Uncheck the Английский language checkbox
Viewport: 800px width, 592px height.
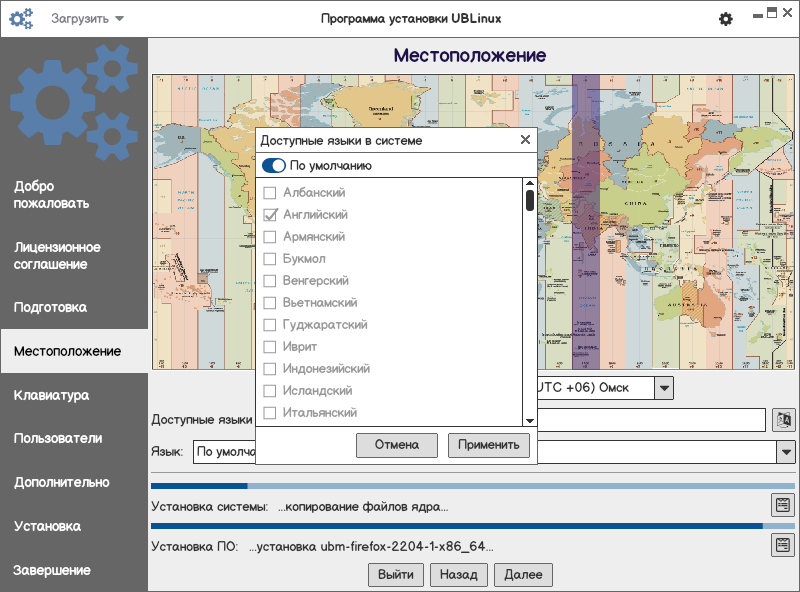[269, 215]
